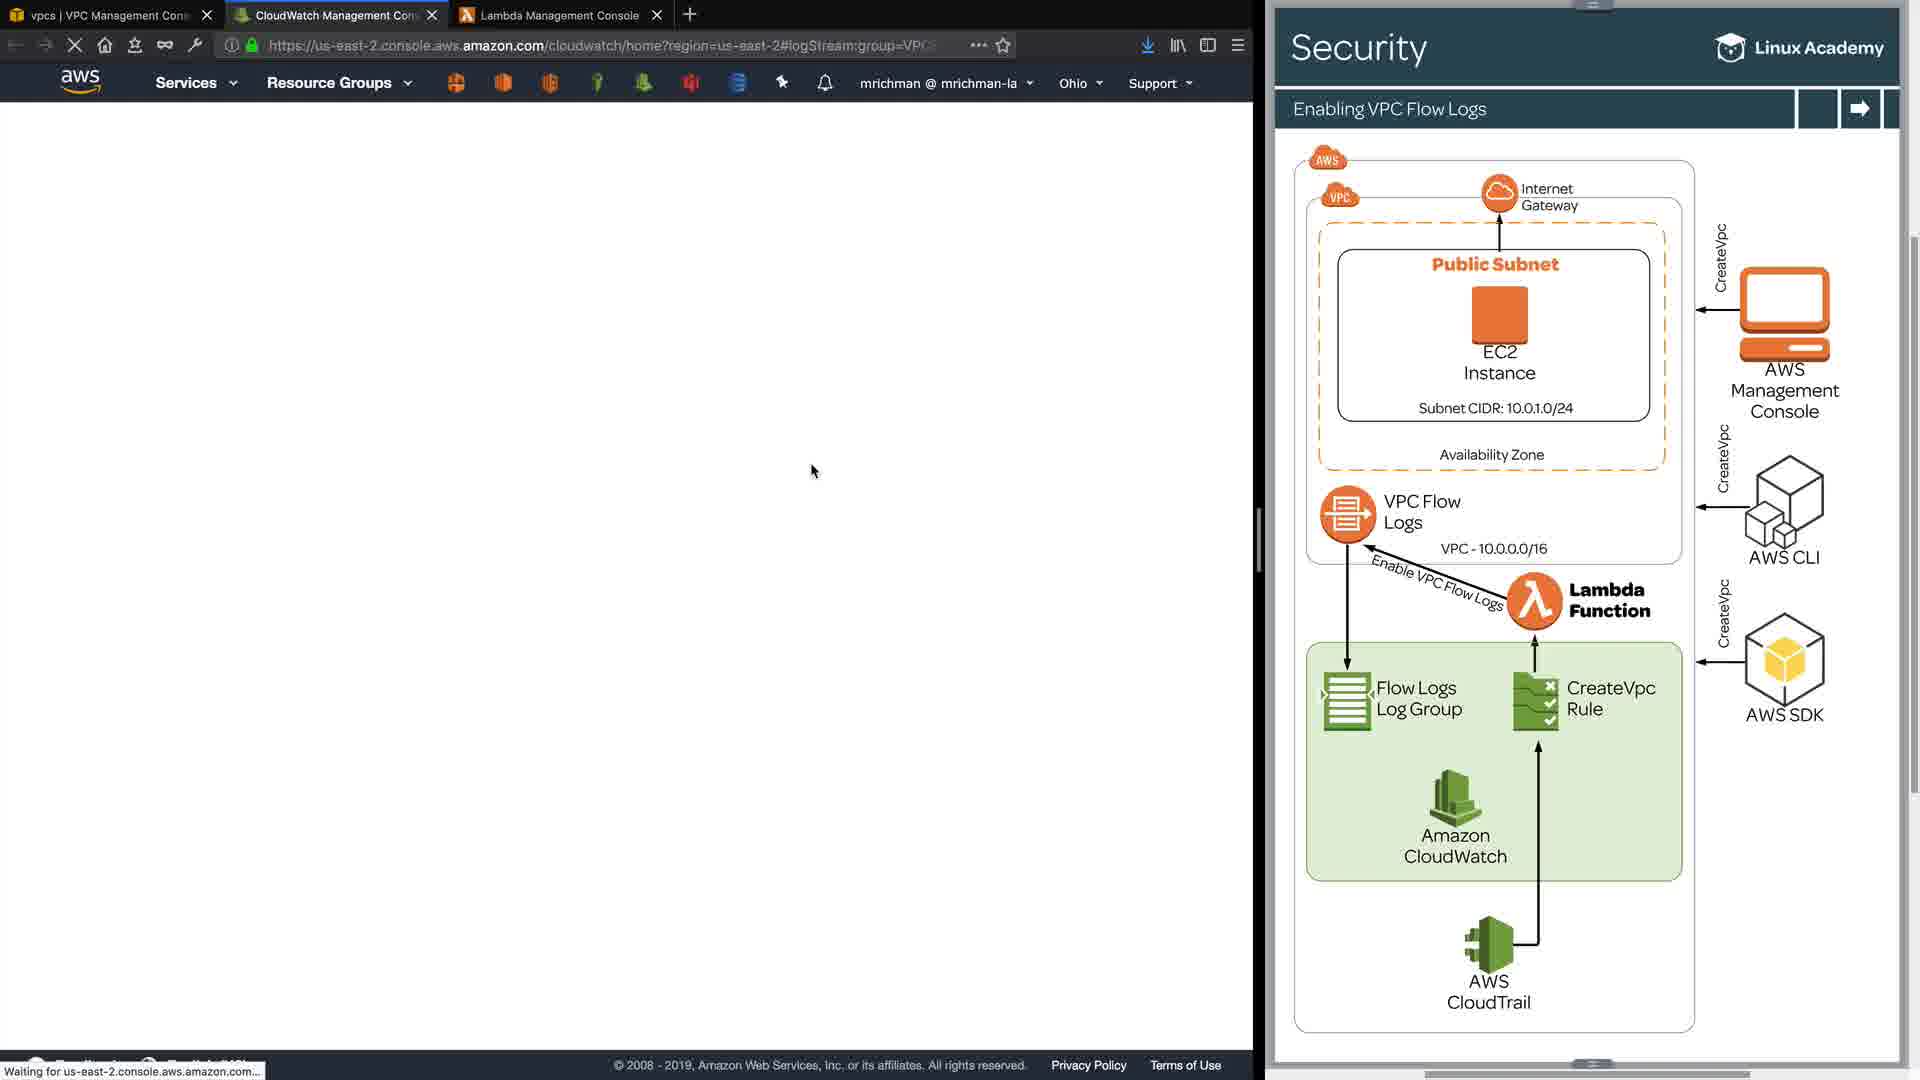Open the Ohio region selector
Screen dimensions: 1920x1080
[1081, 83]
